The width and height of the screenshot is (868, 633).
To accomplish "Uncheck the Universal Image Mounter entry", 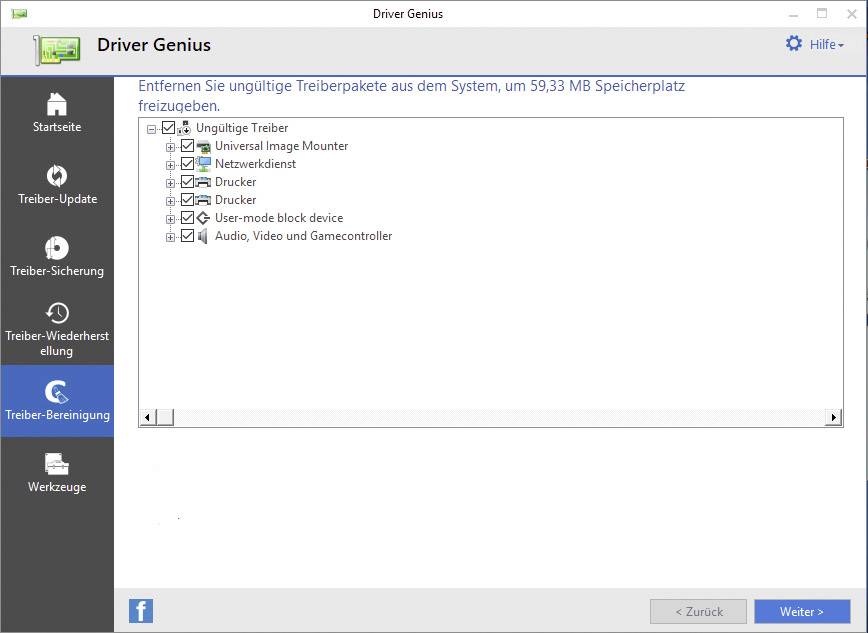I will pos(188,146).
